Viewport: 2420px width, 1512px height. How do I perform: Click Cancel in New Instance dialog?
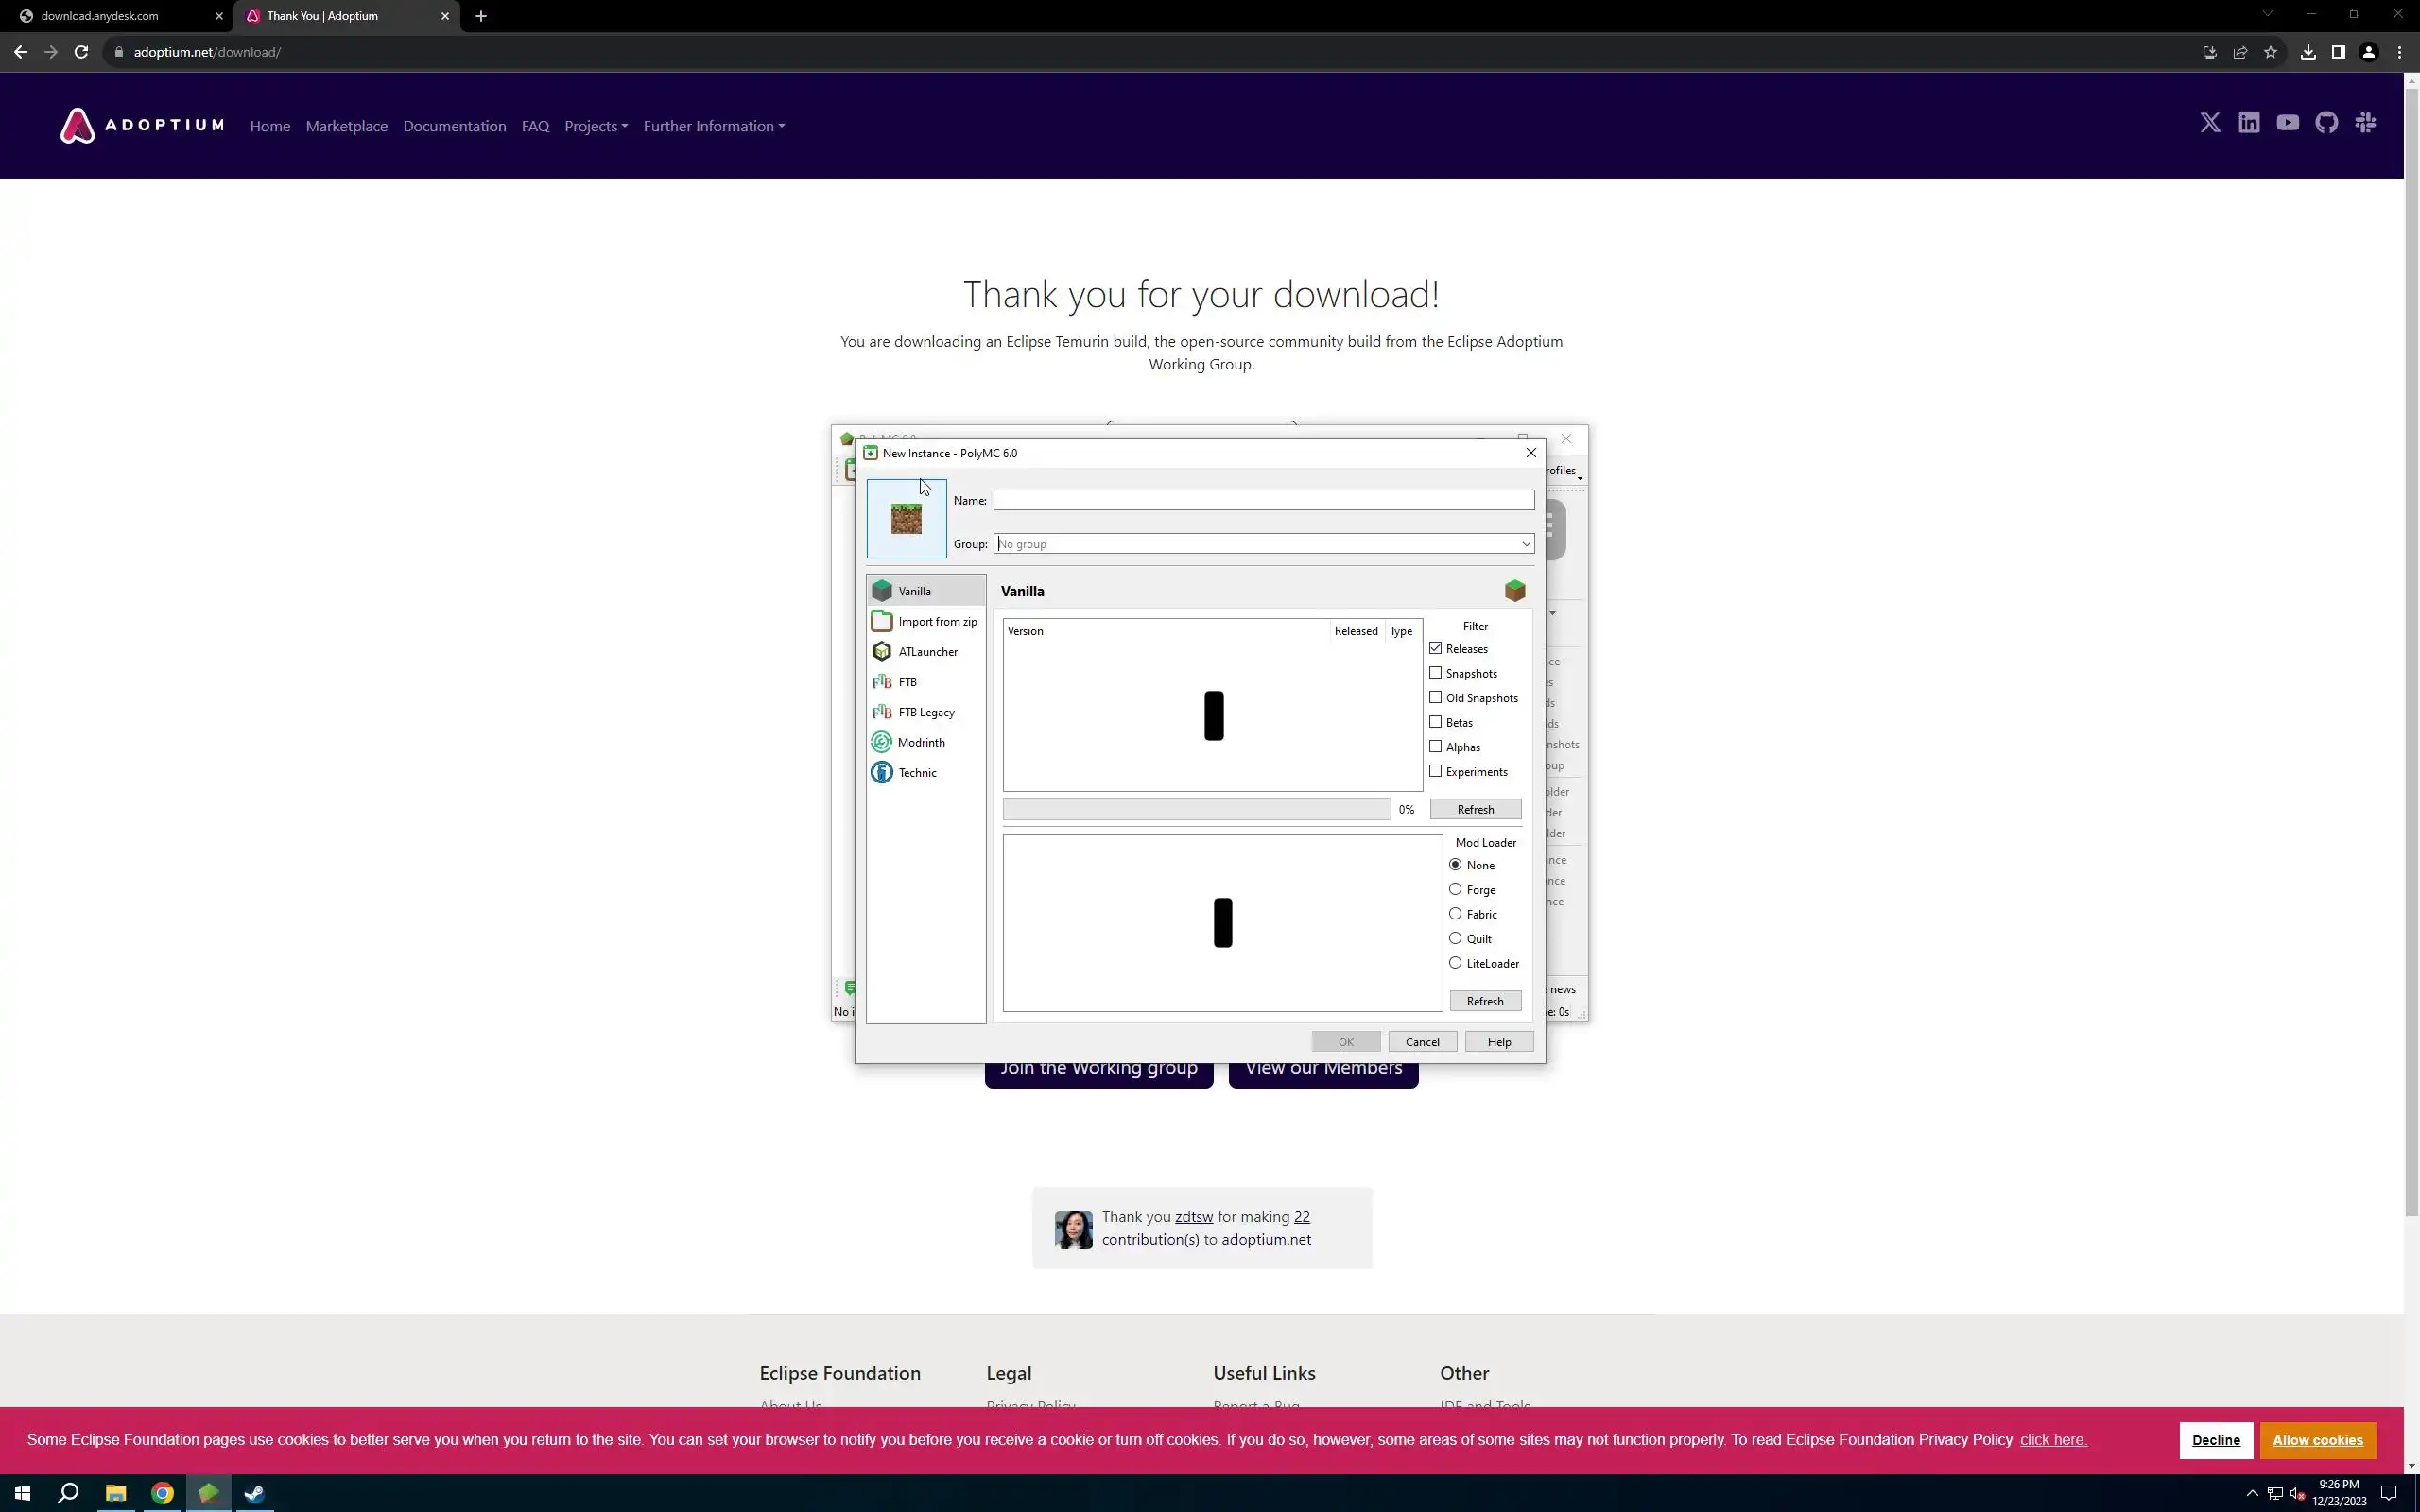click(x=1421, y=1042)
